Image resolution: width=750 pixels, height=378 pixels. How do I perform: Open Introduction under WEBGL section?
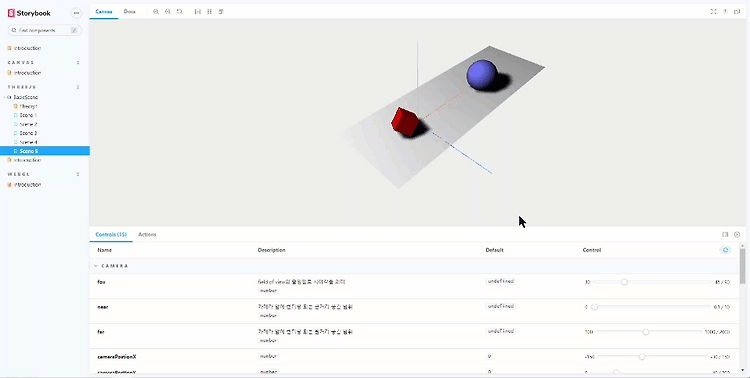[x=27, y=185]
